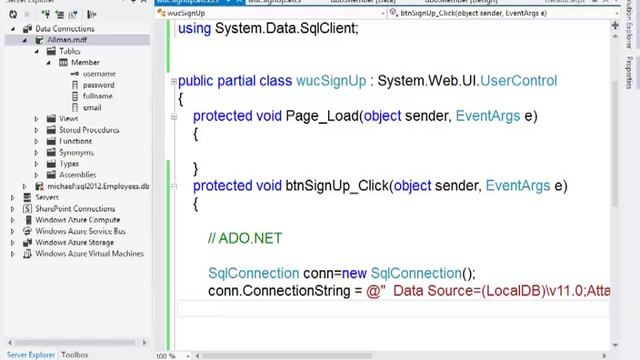Screen dimensions: 640x360
Task: Click the Windows Azure Compute icon
Action: tap(28, 220)
